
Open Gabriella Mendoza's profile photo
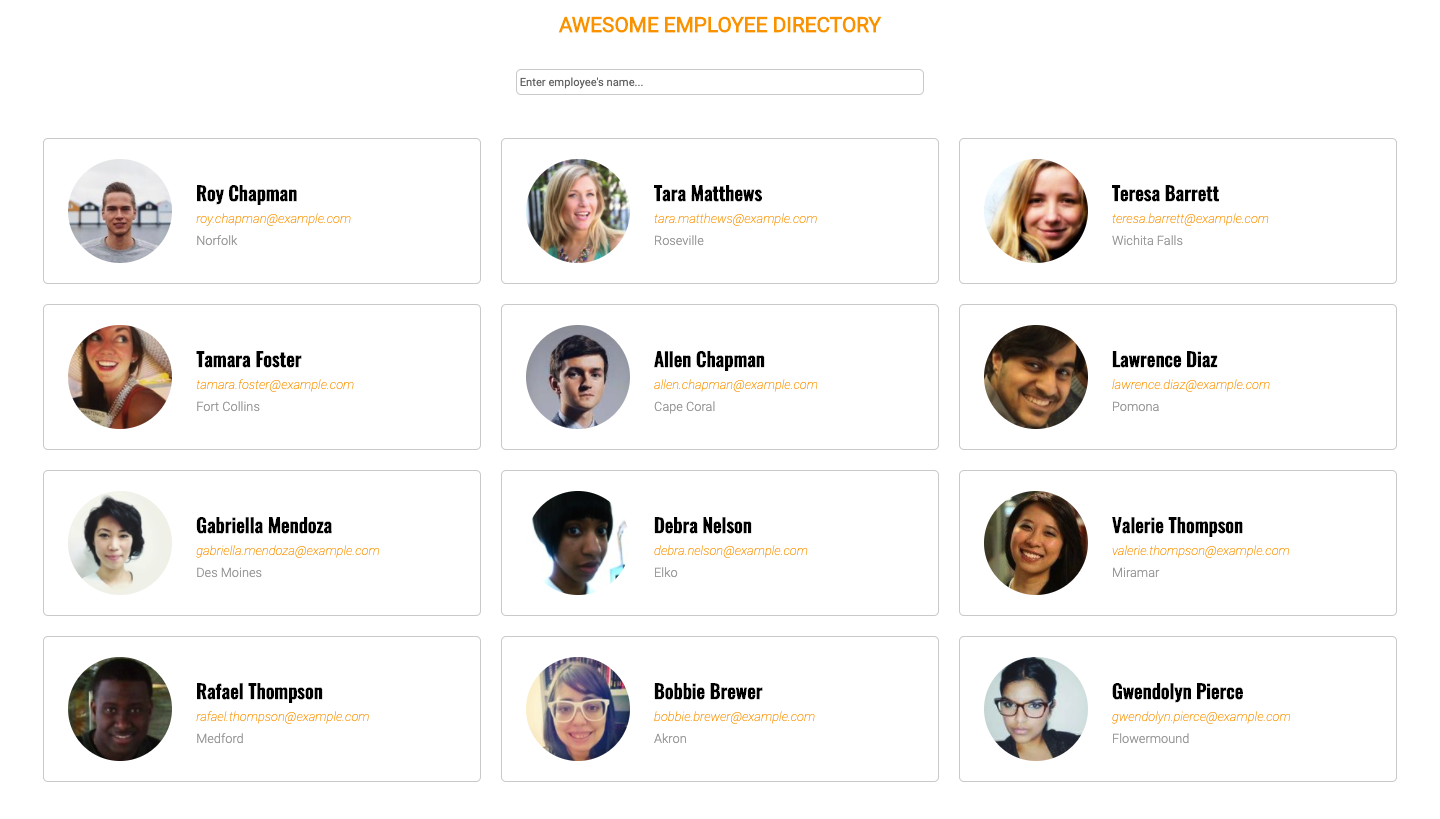pos(120,543)
